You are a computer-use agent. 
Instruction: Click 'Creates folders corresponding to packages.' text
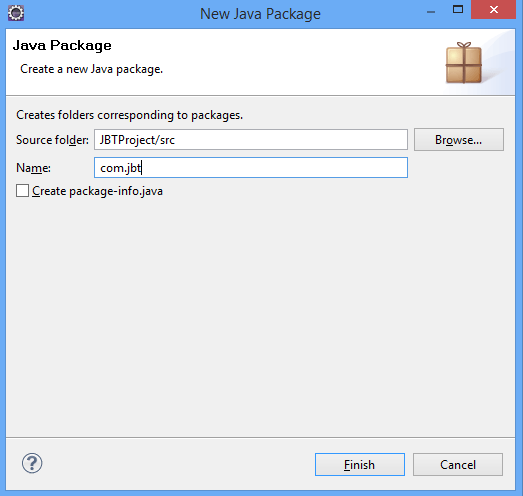click(x=129, y=115)
